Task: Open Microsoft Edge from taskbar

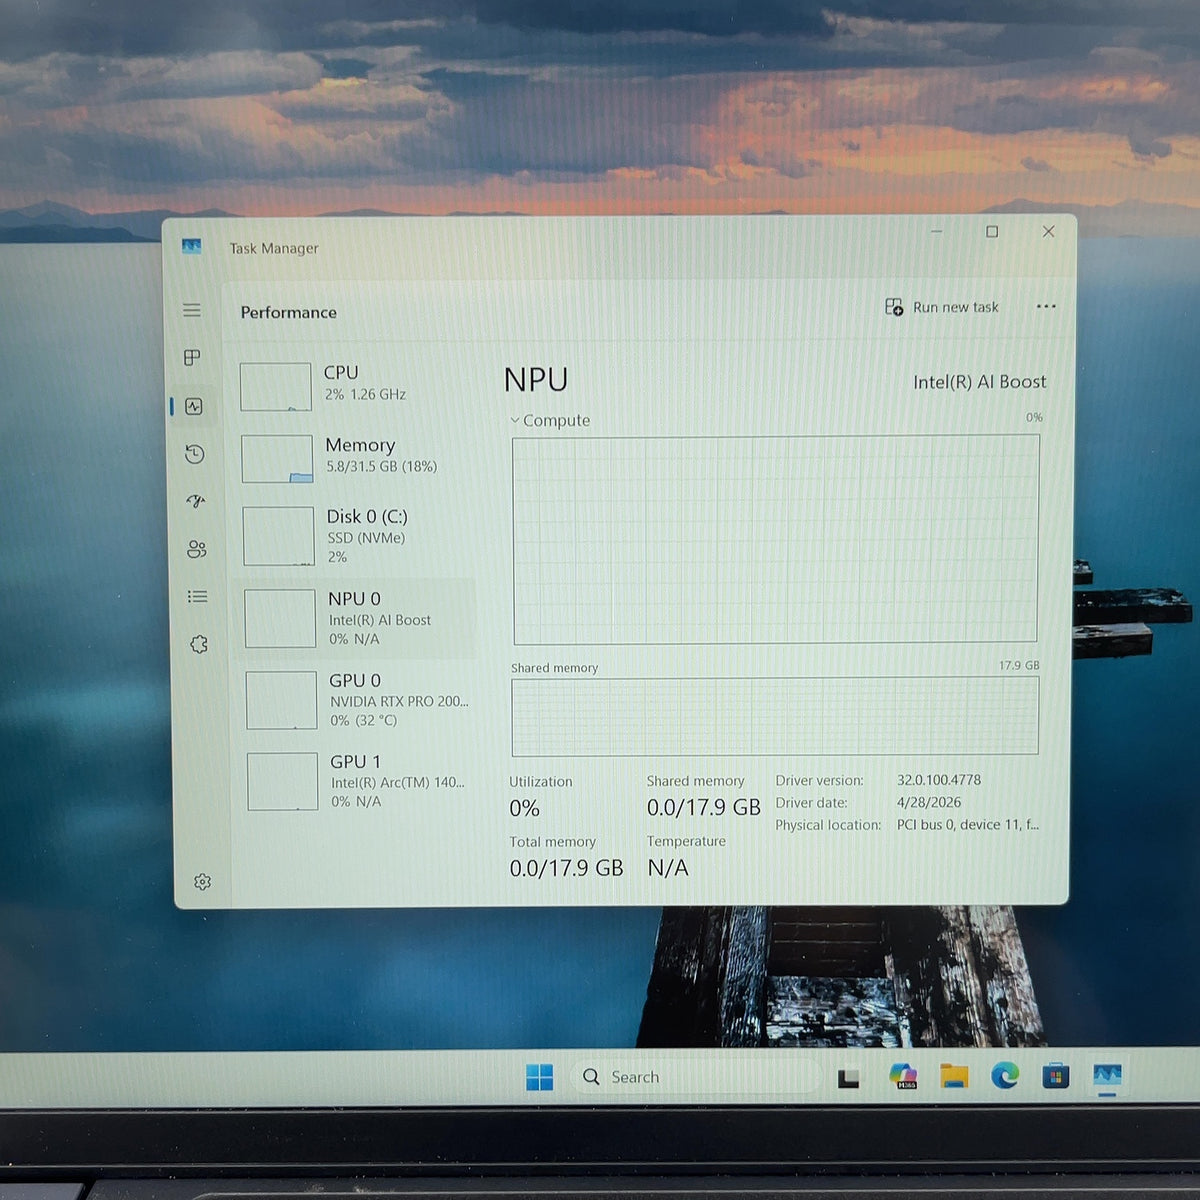Action: pyautogui.click(x=1005, y=1075)
